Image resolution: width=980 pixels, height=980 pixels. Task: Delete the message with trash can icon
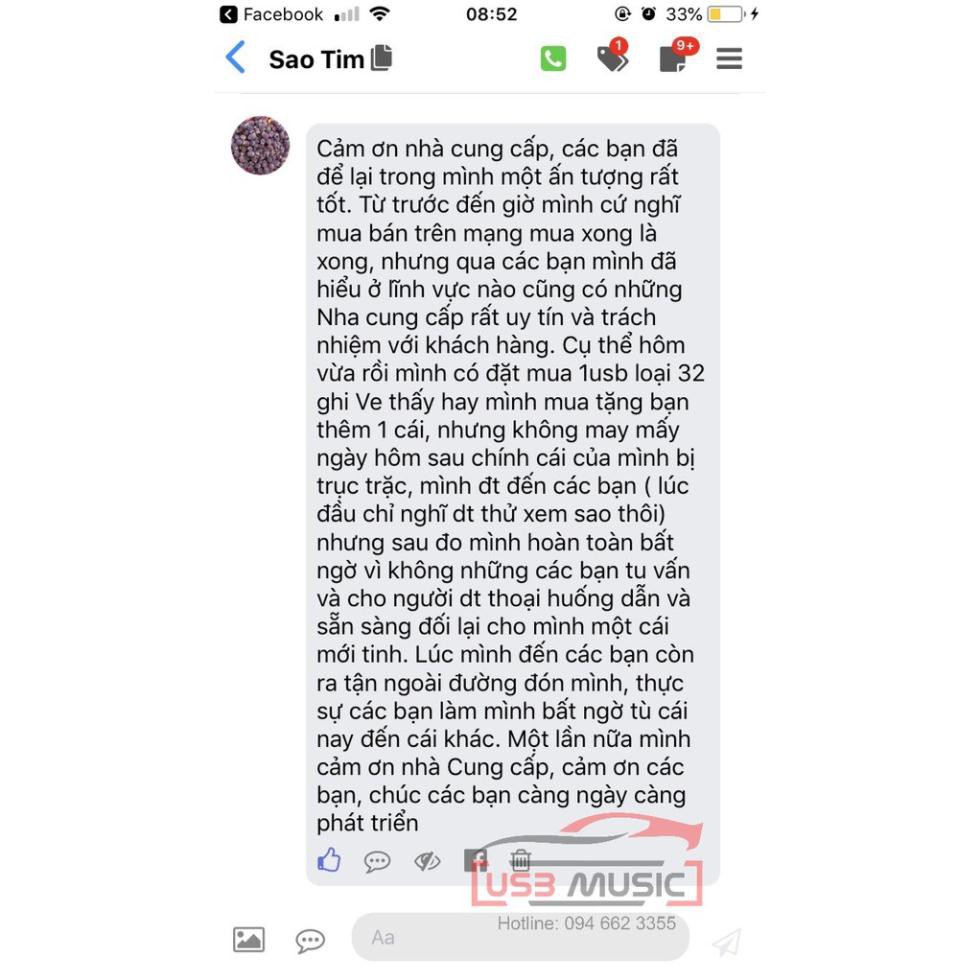pyautogui.click(x=520, y=860)
